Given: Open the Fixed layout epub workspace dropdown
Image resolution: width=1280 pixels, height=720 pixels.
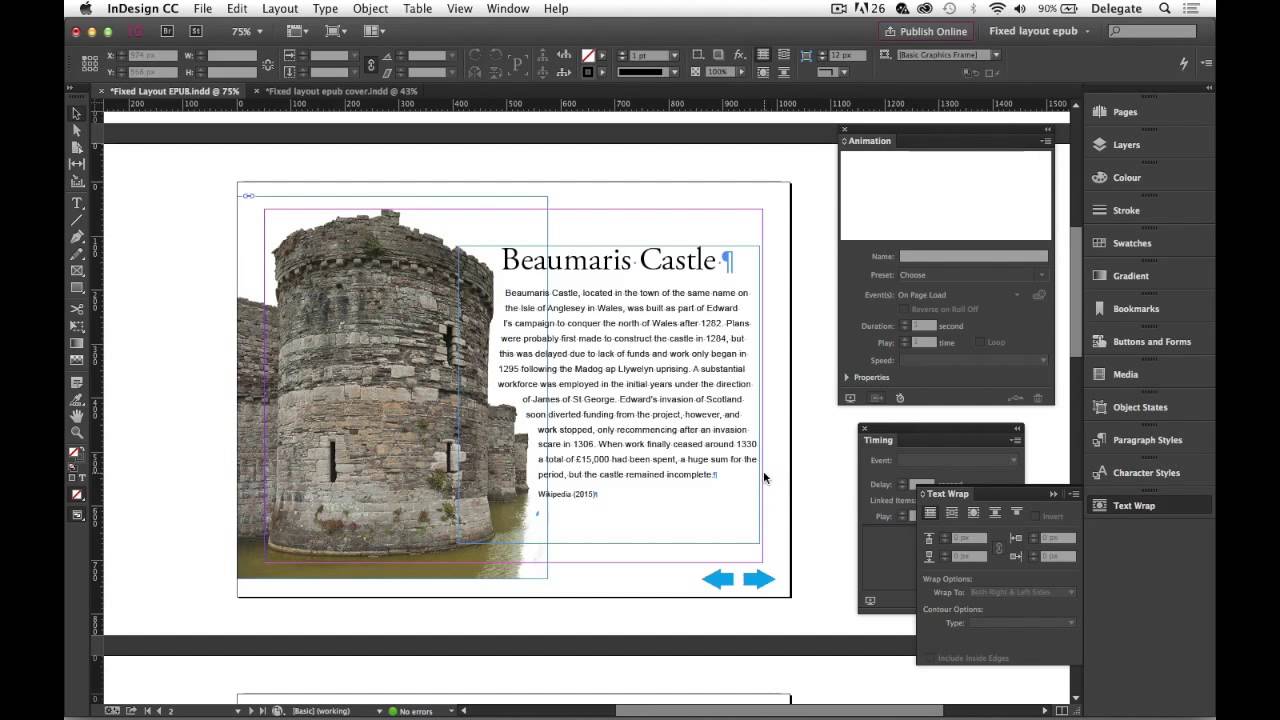Looking at the screenshot, I should [x=1038, y=31].
